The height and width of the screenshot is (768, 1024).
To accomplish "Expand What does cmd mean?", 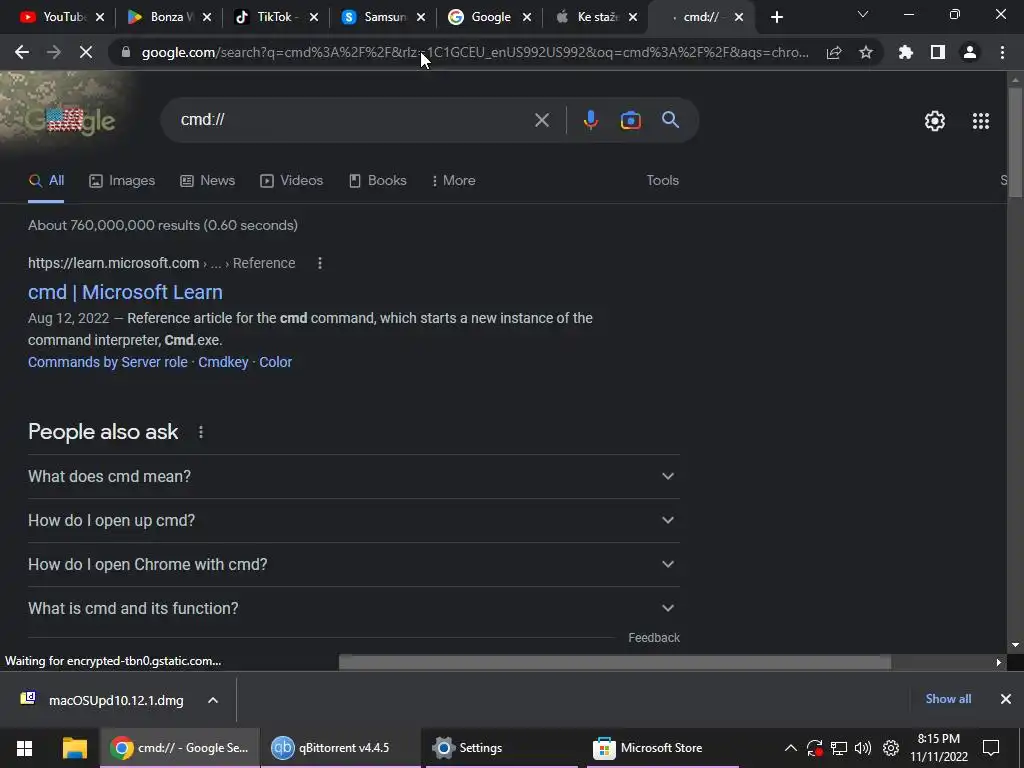I will coord(354,477).
